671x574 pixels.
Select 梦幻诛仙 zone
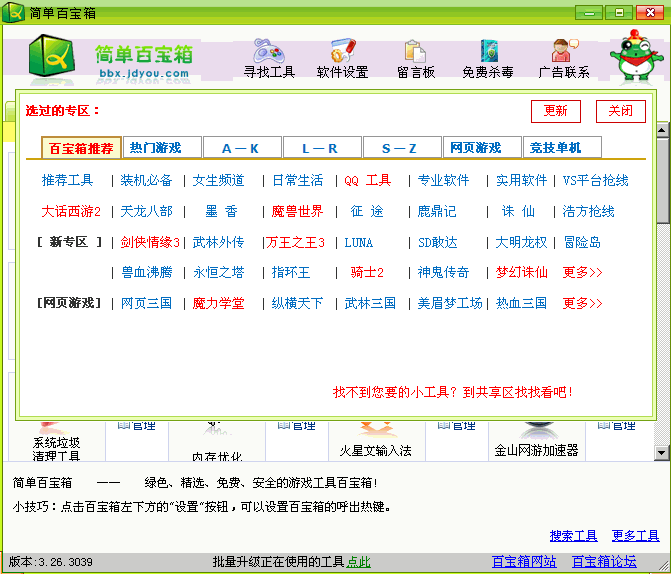pyautogui.click(x=522, y=272)
